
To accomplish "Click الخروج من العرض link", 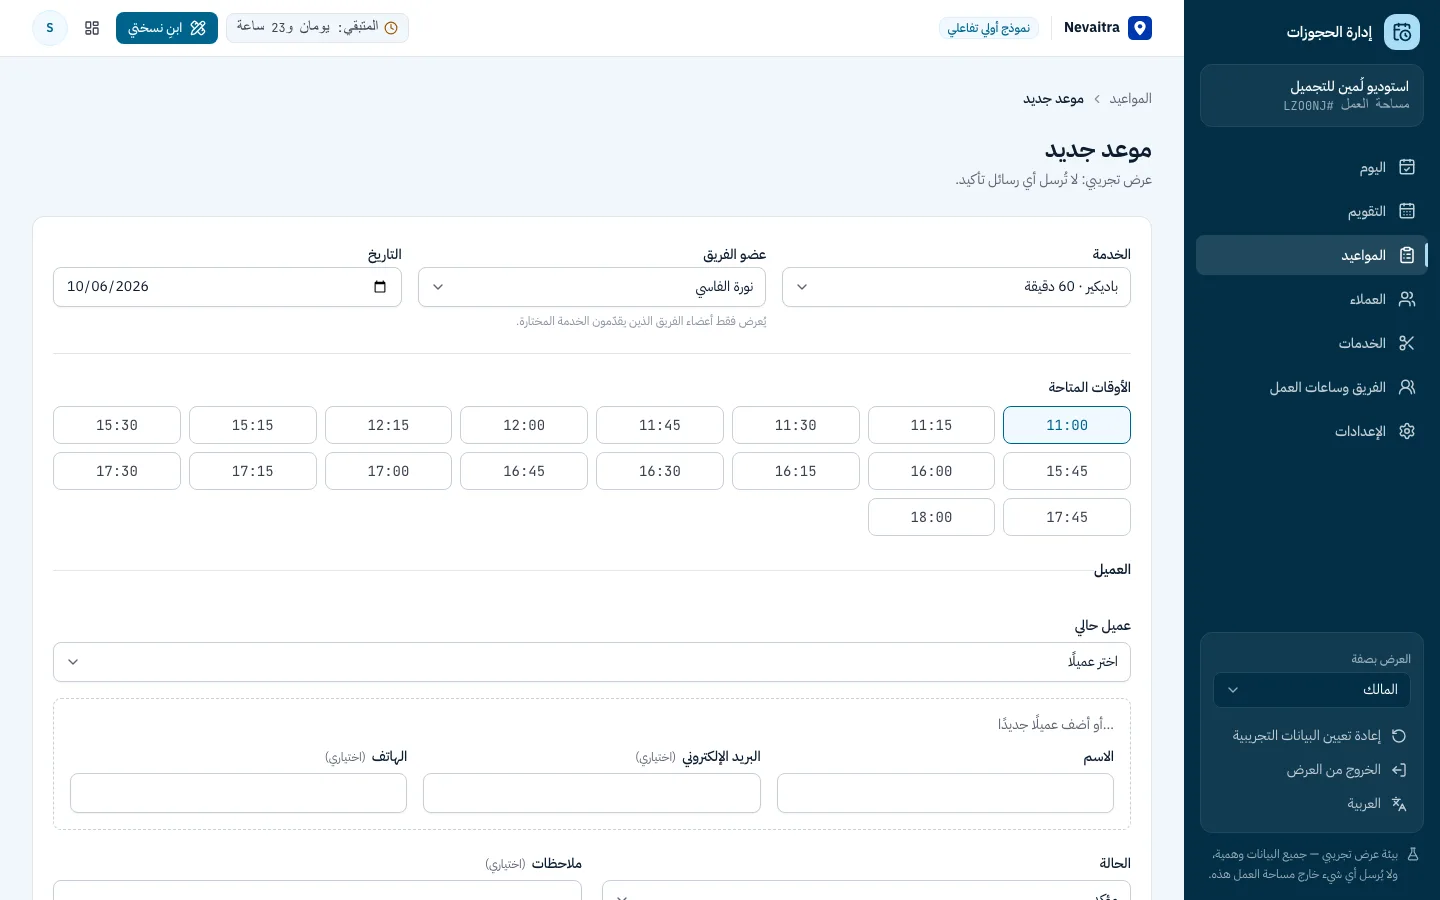I will 1312,770.
